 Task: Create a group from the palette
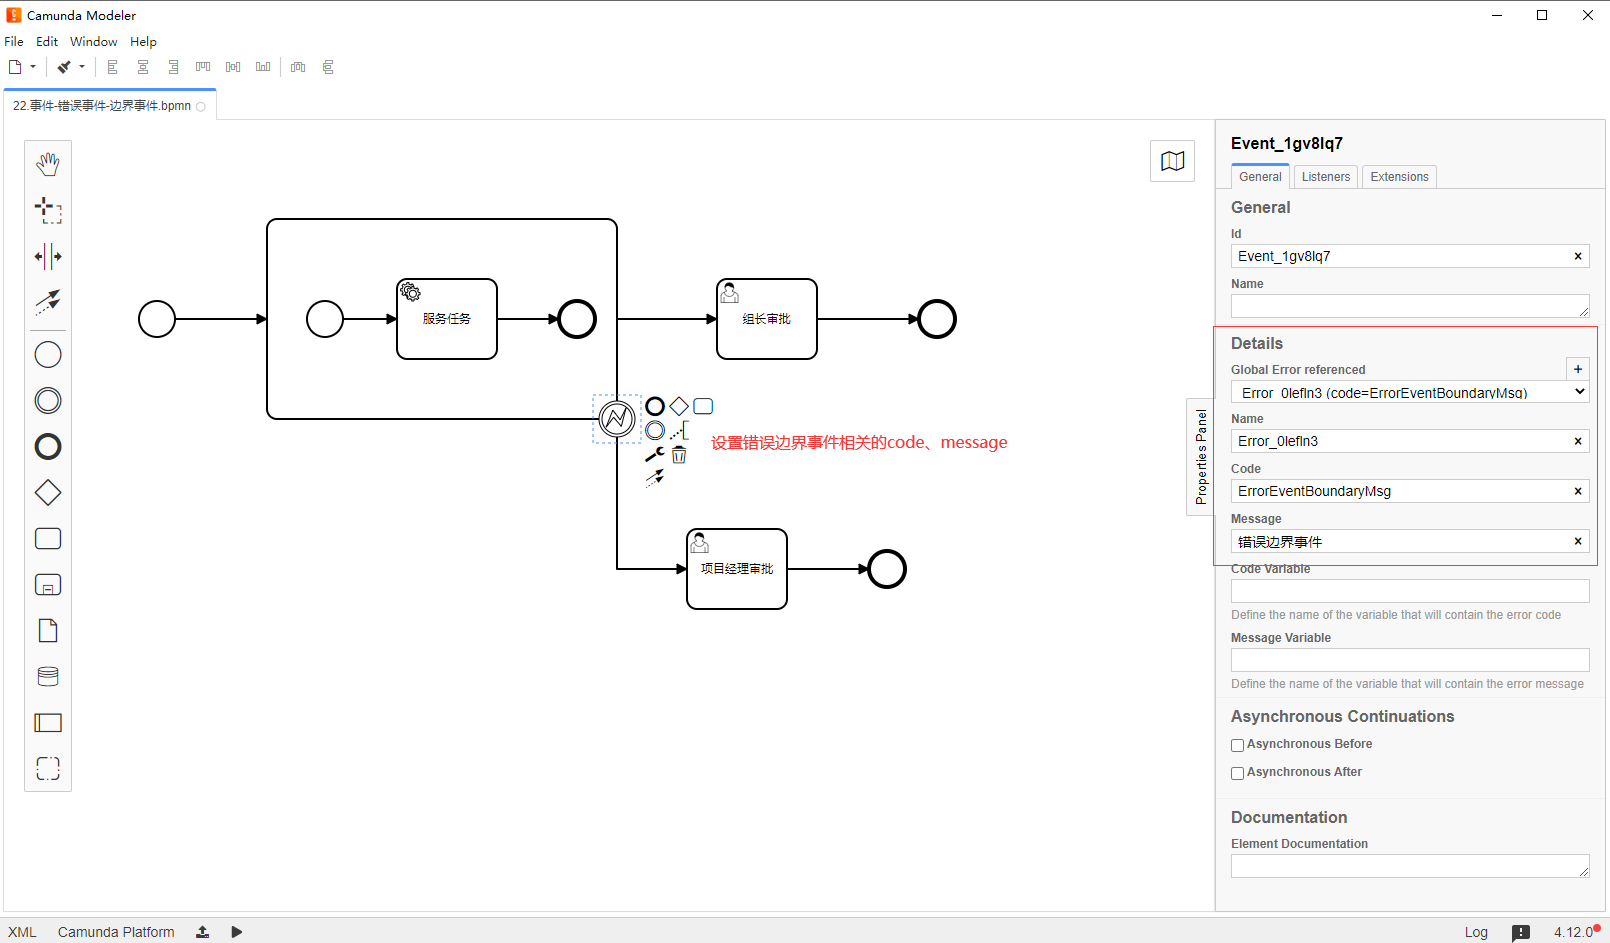48,768
